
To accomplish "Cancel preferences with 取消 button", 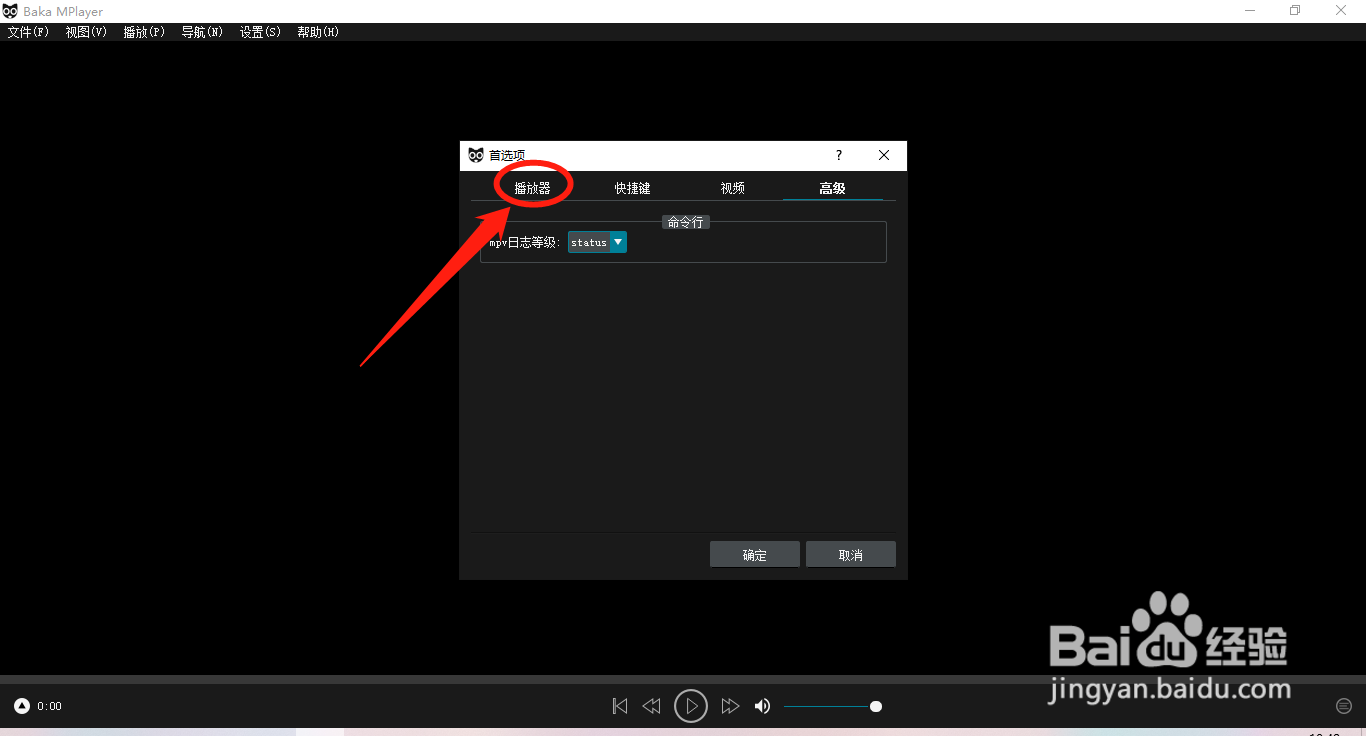I will tap(851, 555).
